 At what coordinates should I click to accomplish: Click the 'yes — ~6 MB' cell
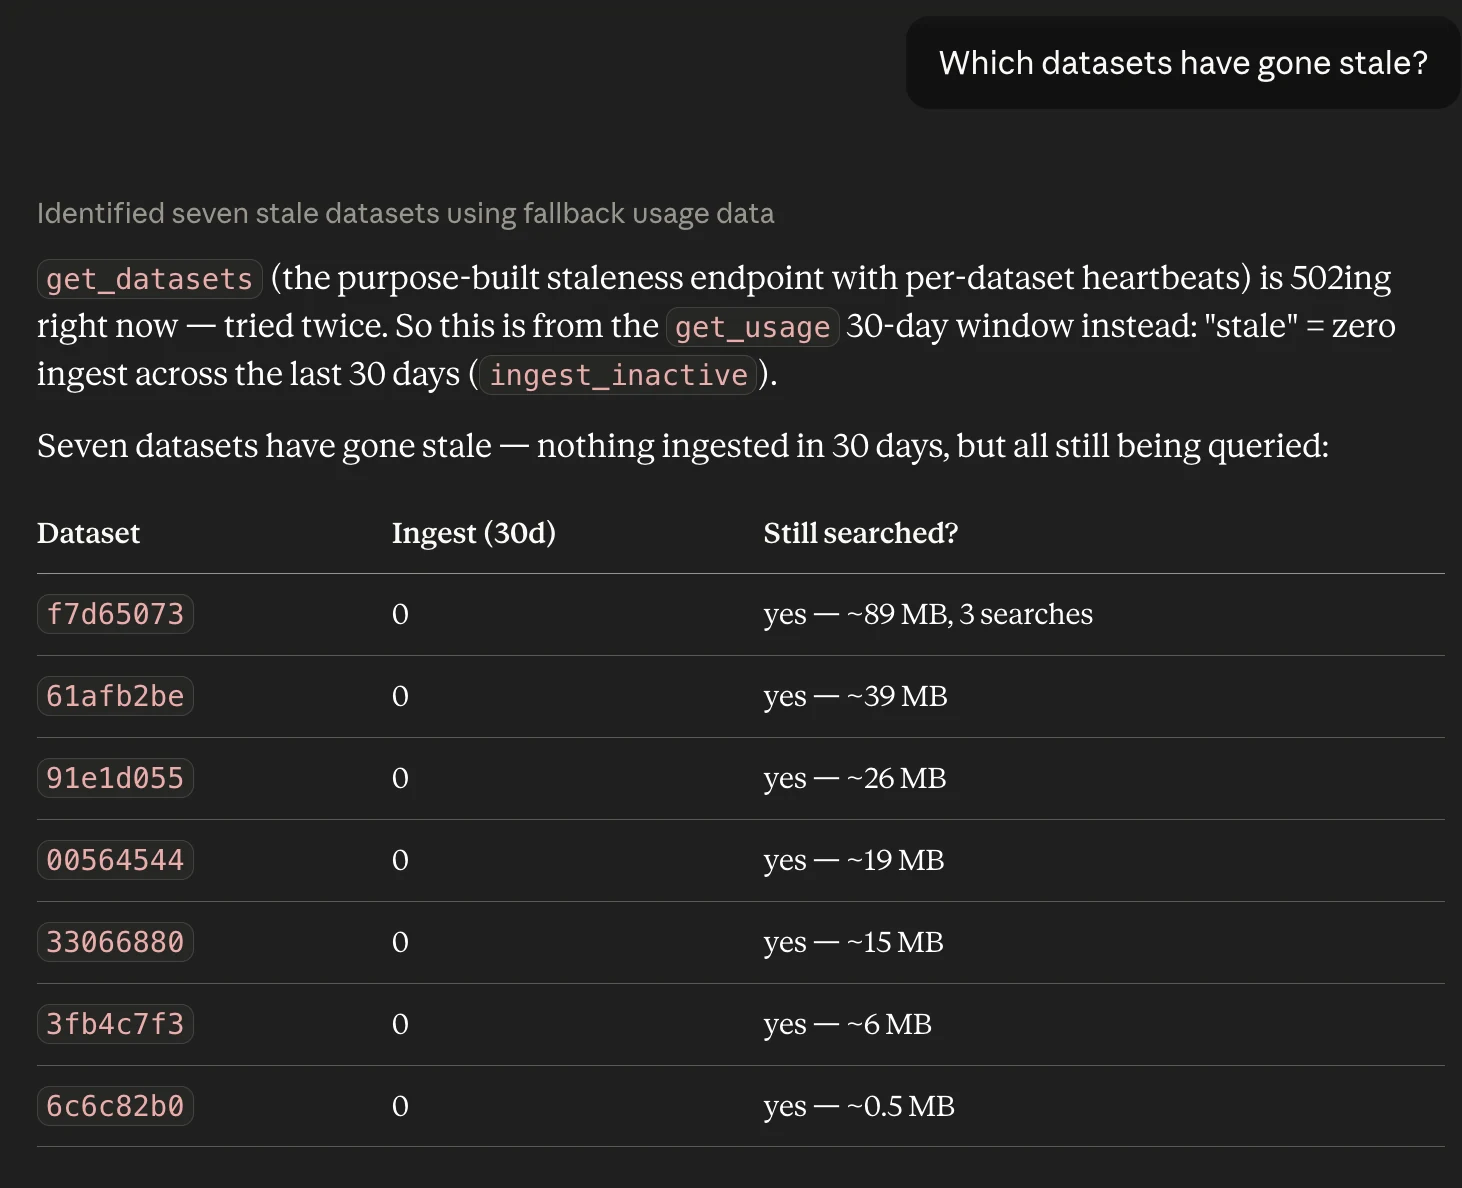pos(848,1024)
